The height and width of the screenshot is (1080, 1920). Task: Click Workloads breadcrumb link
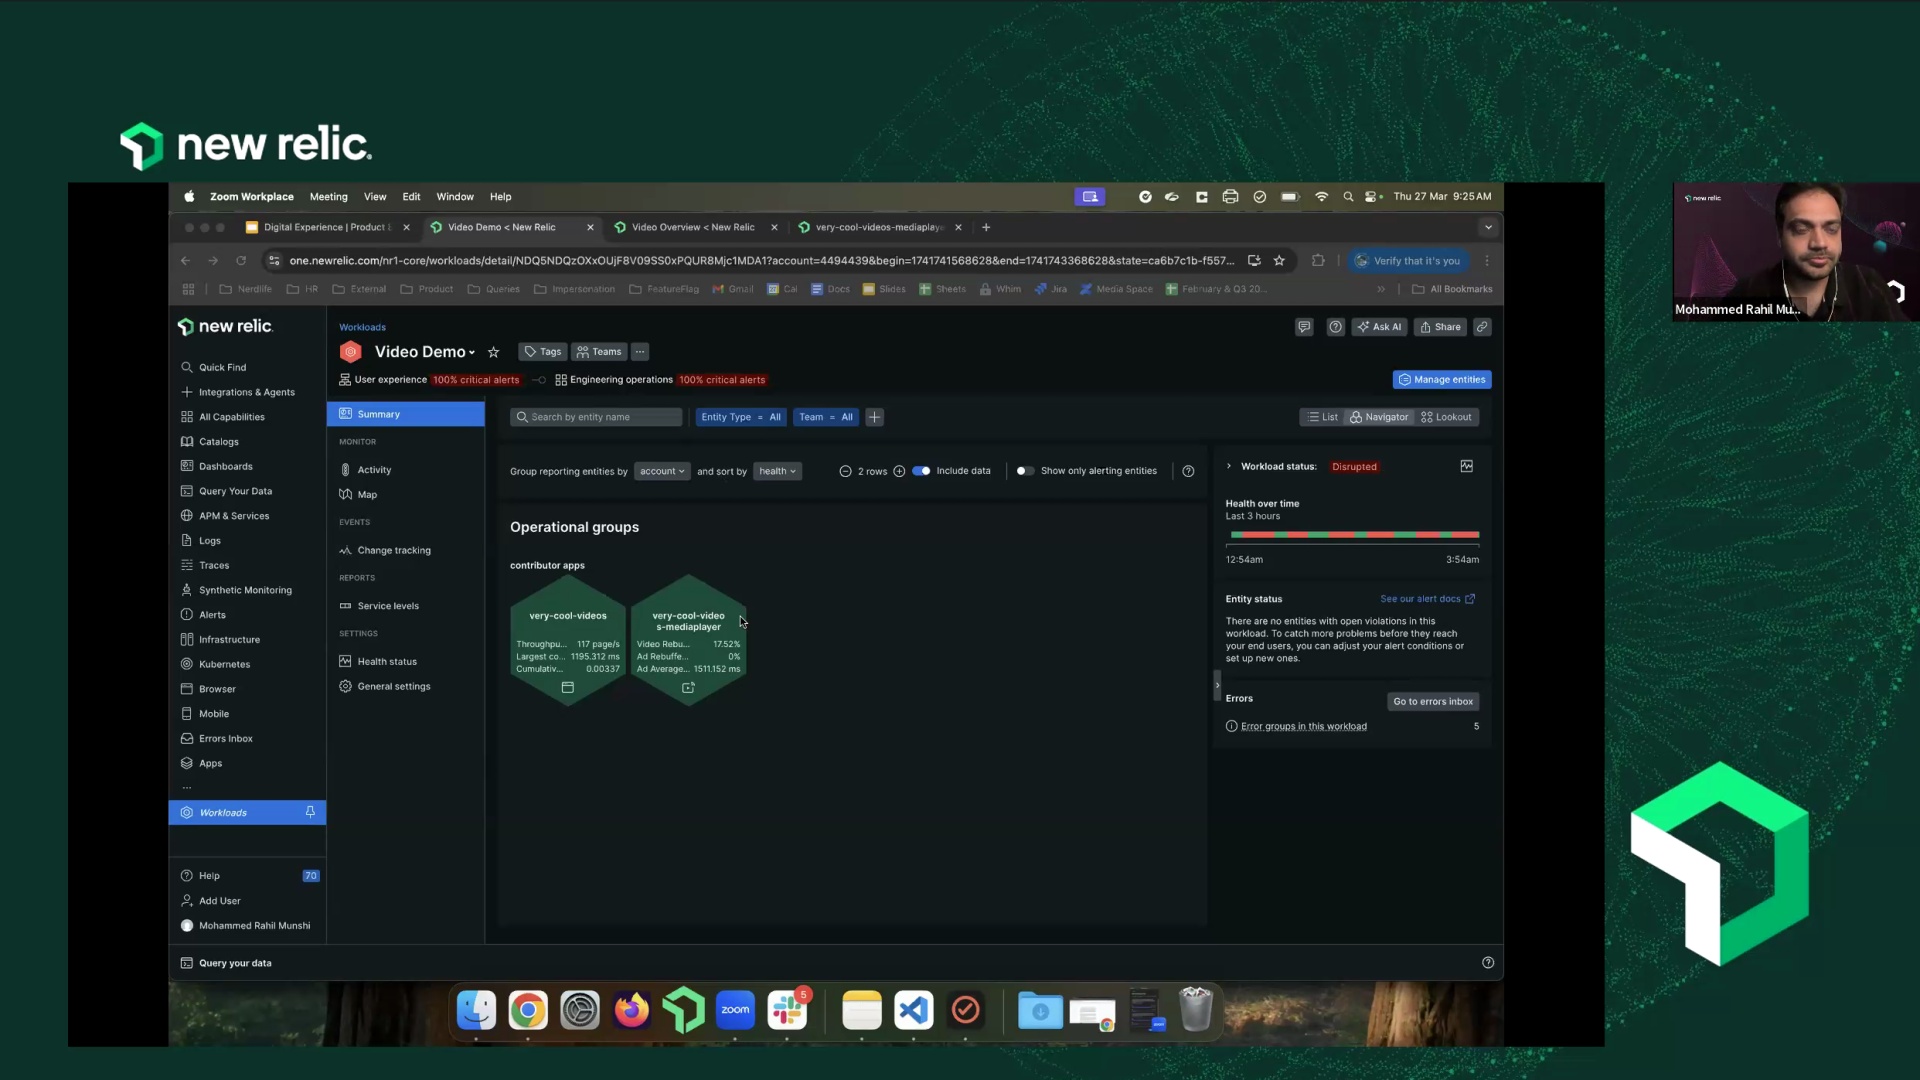tap(362, 327)
